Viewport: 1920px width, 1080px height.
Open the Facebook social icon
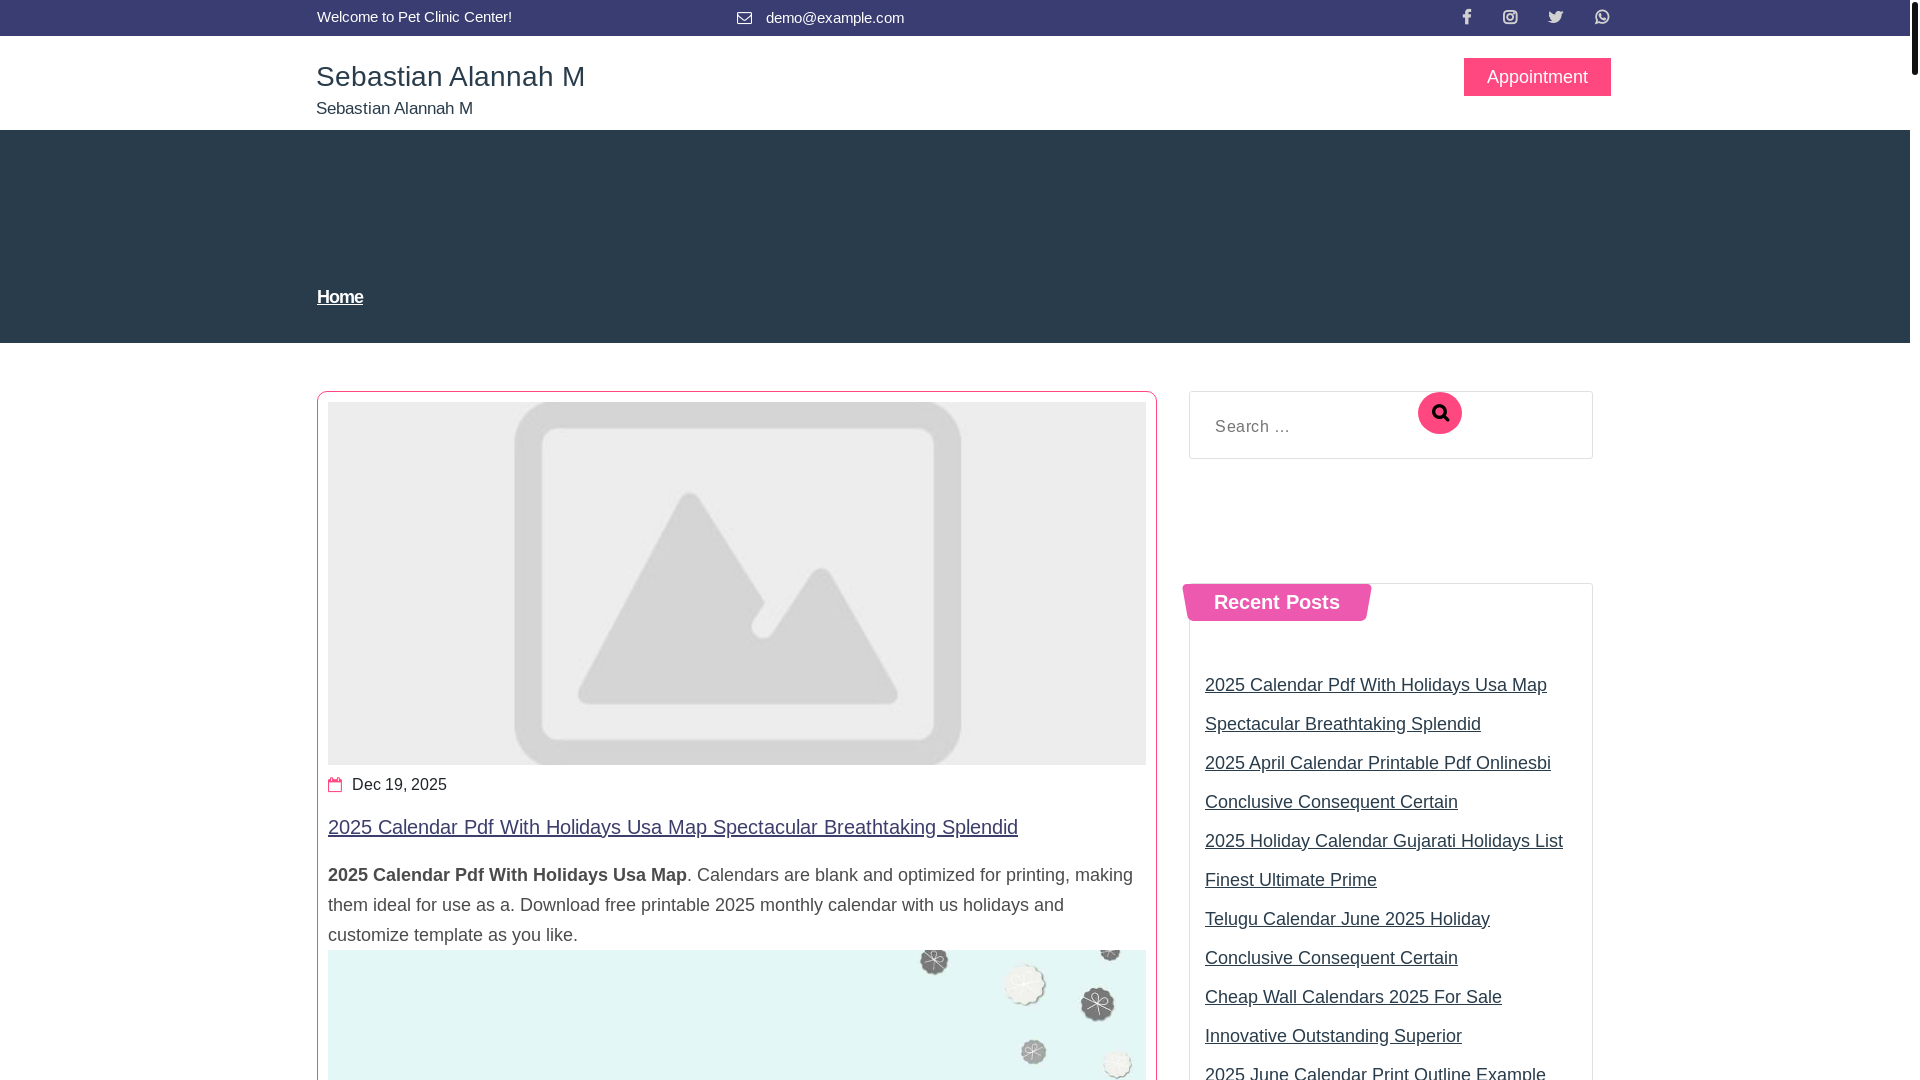click(1467, 17)
